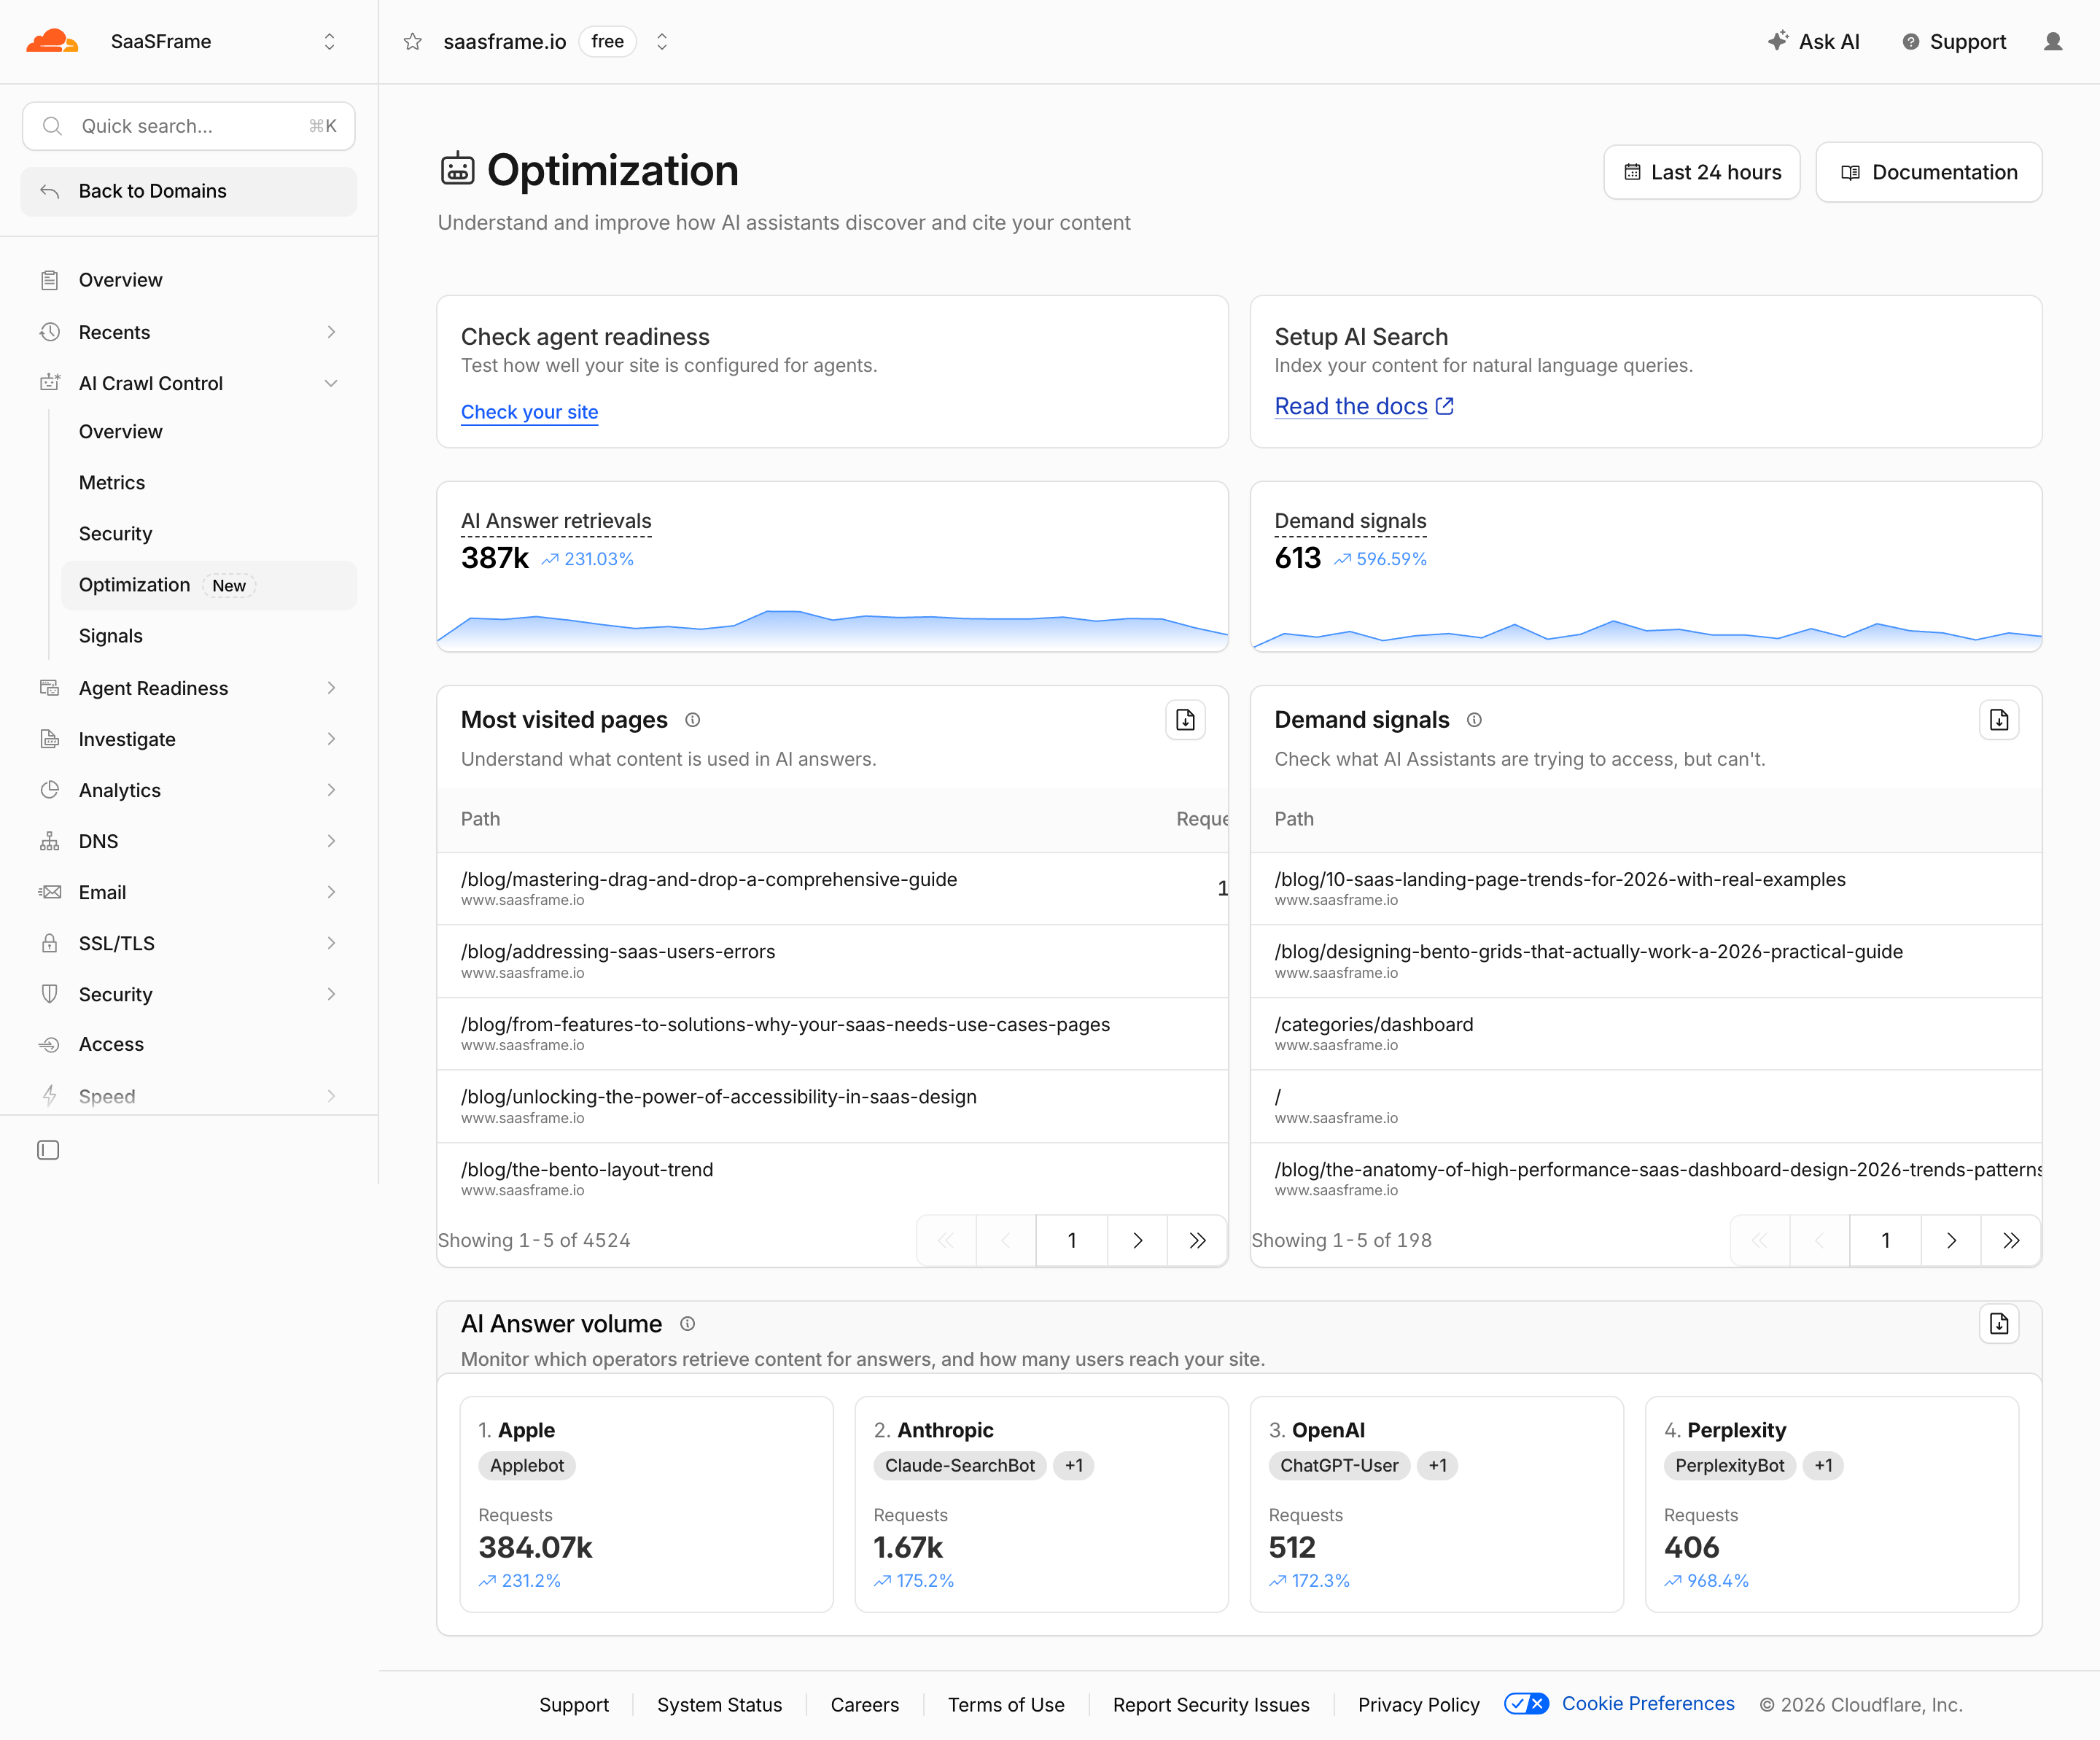
Task: Toggle the Cookie Preferences privacy switch
Action: (1527, 1704)
